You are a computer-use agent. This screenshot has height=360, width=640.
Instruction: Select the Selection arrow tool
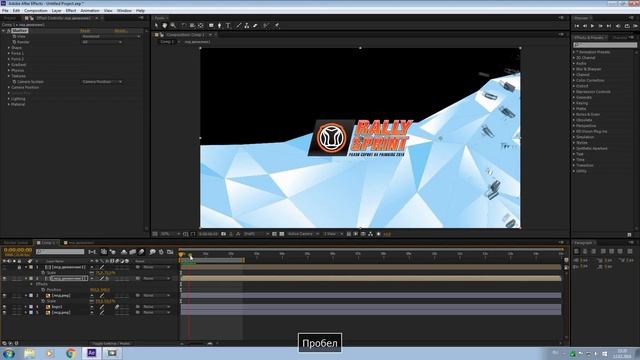tap(156, 25)
